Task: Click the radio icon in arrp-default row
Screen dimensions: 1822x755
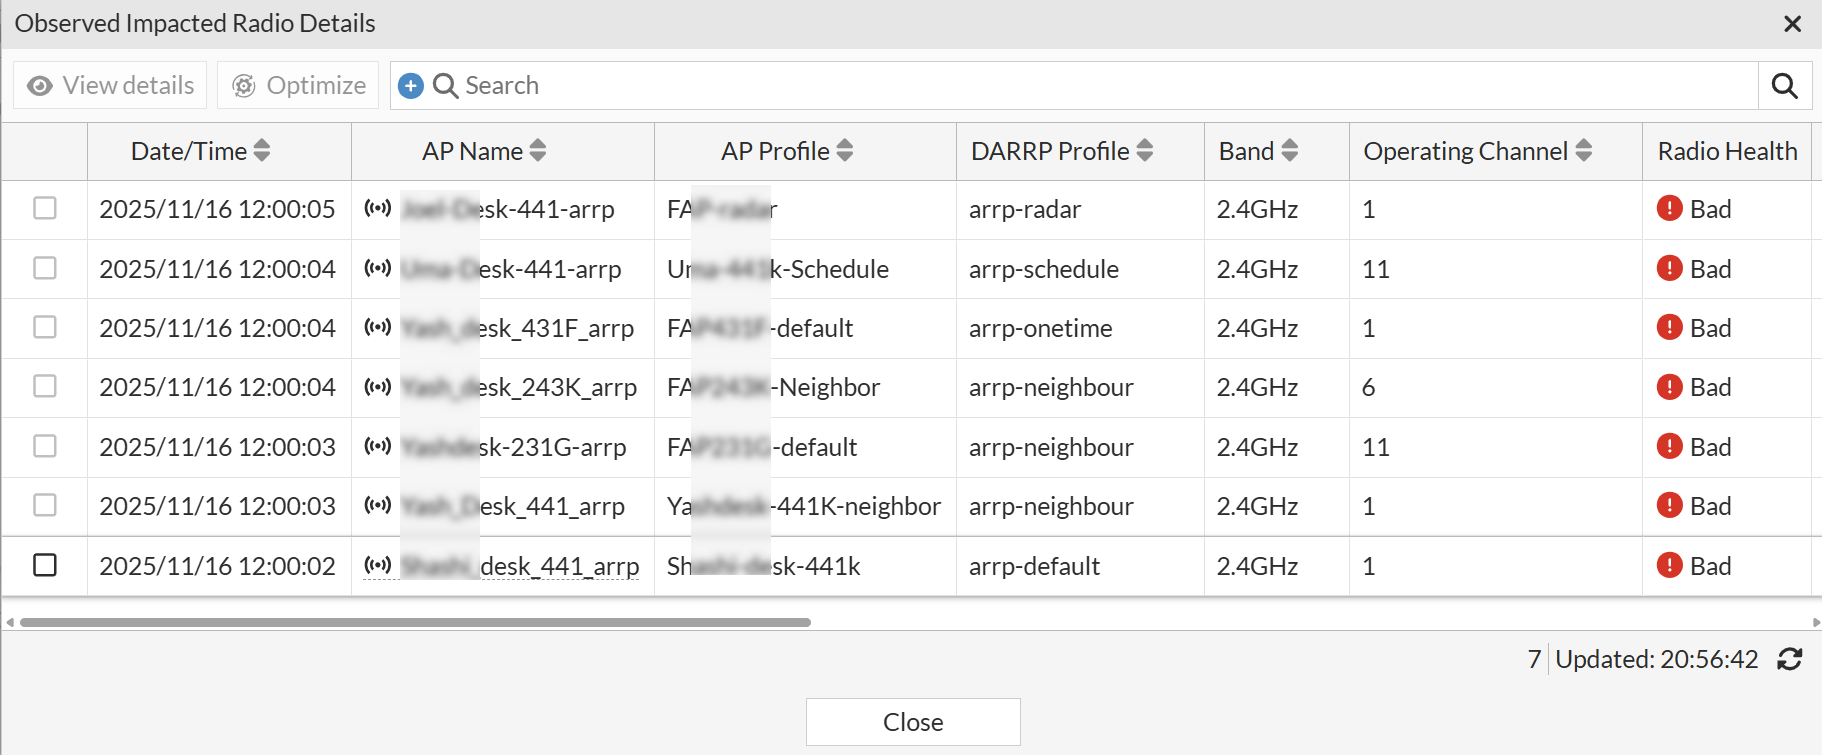Action: (x=377, y=566)
